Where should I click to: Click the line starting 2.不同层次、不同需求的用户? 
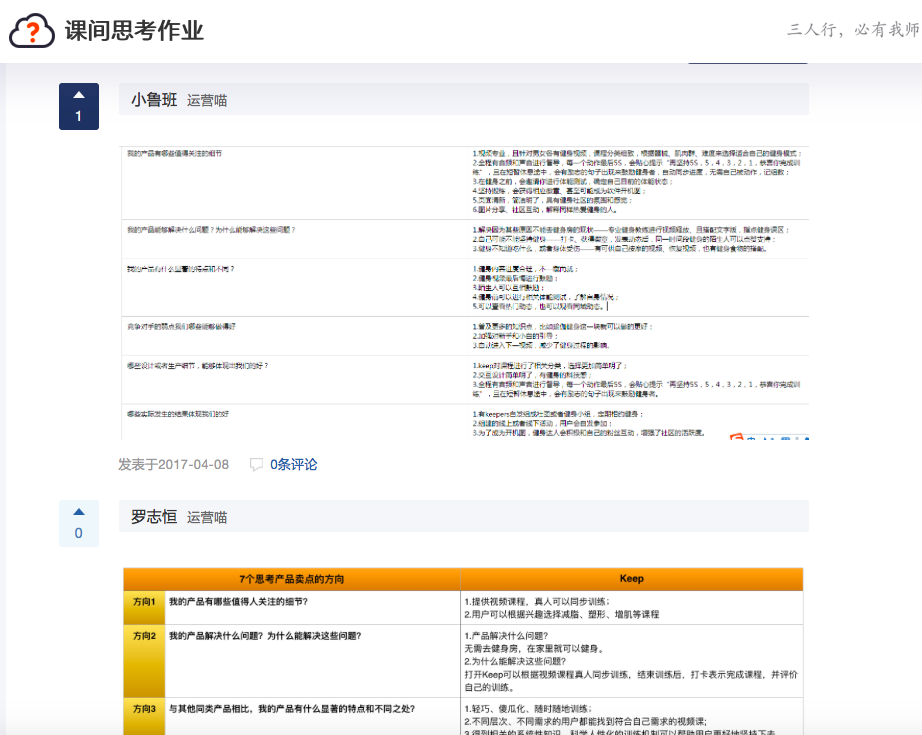tap(586, 721)
